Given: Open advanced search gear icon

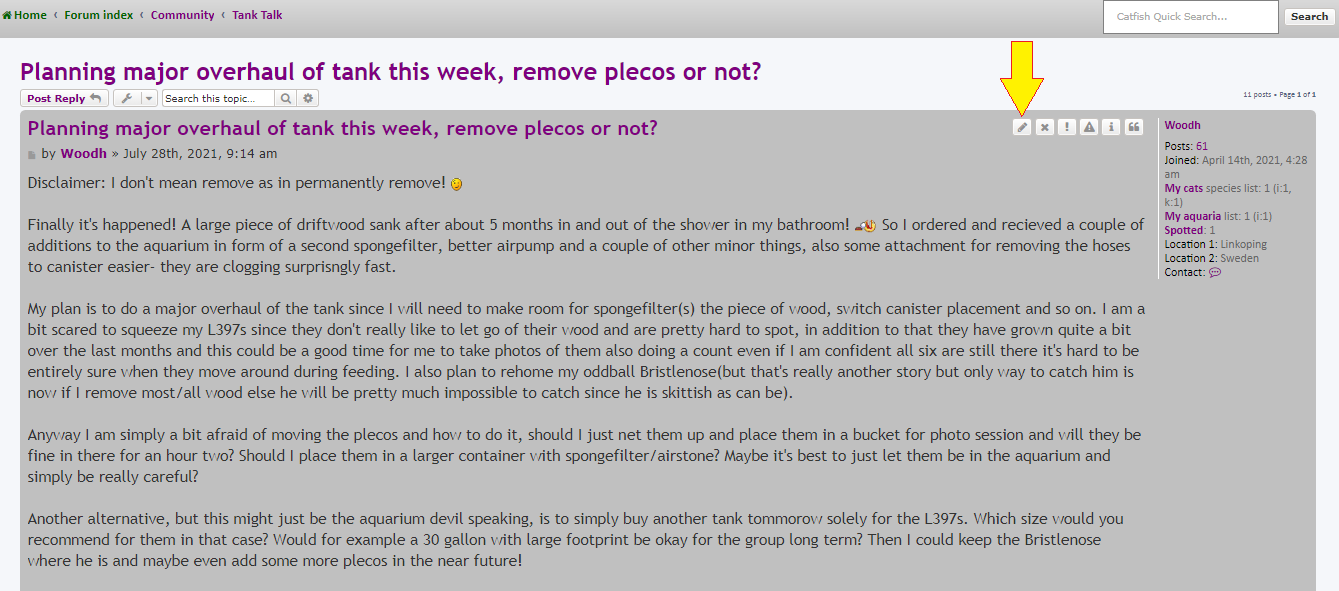Looking at the screenshot, I should (308, 98).
